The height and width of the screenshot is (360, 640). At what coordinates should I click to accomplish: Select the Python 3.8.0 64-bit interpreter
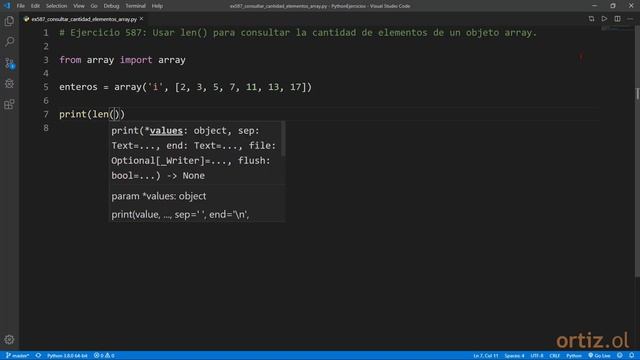pyautogui.click(x=67, y=356)
